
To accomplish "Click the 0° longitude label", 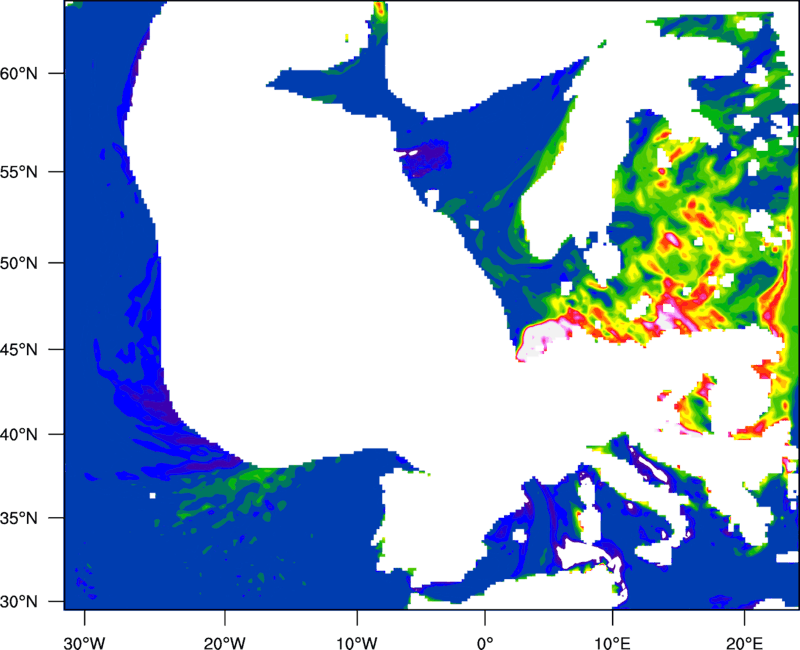I will tap(485, 643).
